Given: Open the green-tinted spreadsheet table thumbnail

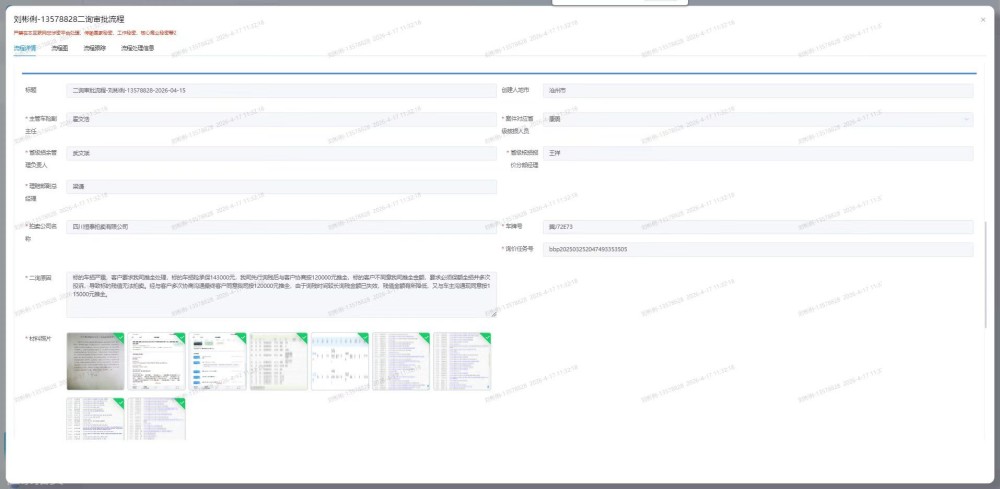Looking at the screenshot, I should [x=279, y=361].
